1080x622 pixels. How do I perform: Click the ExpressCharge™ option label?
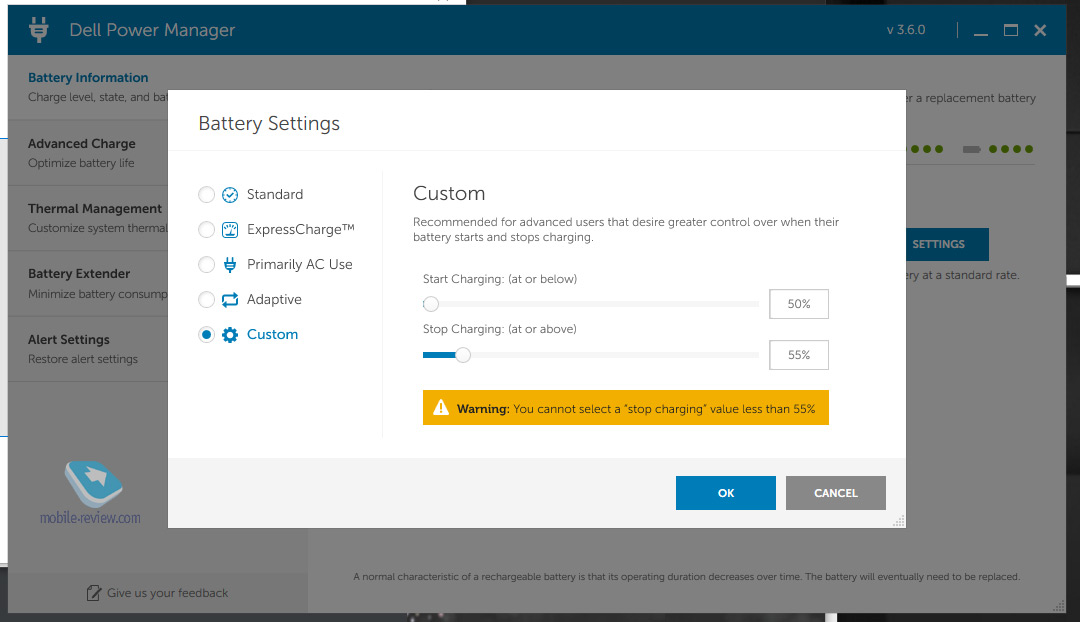tap(301, 229)
